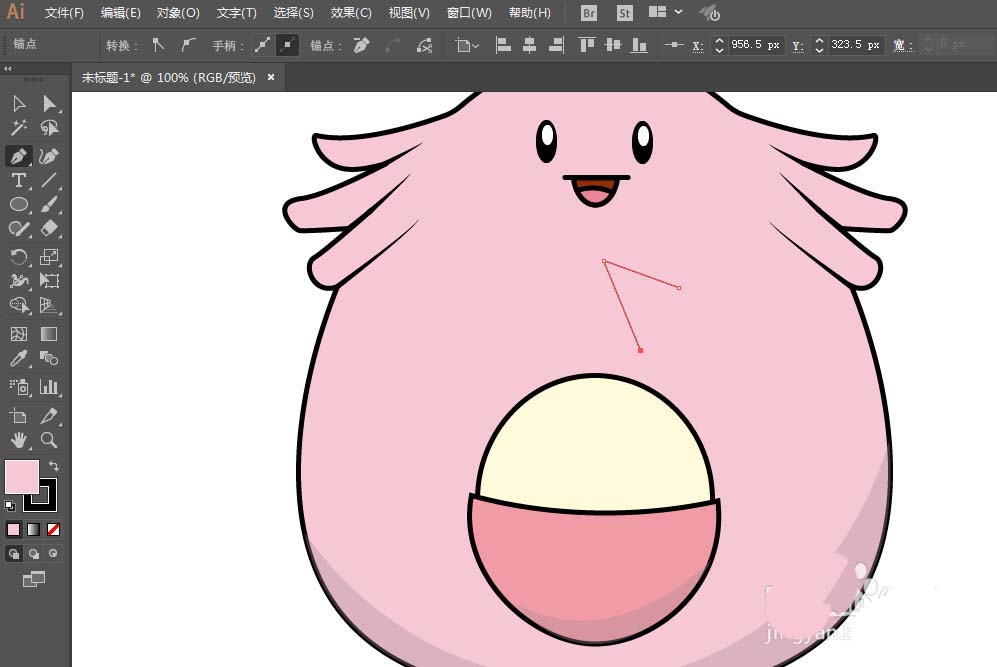Pick the Paintbrush tool
The height and width of the screenshot is (667, 997).
49,205
